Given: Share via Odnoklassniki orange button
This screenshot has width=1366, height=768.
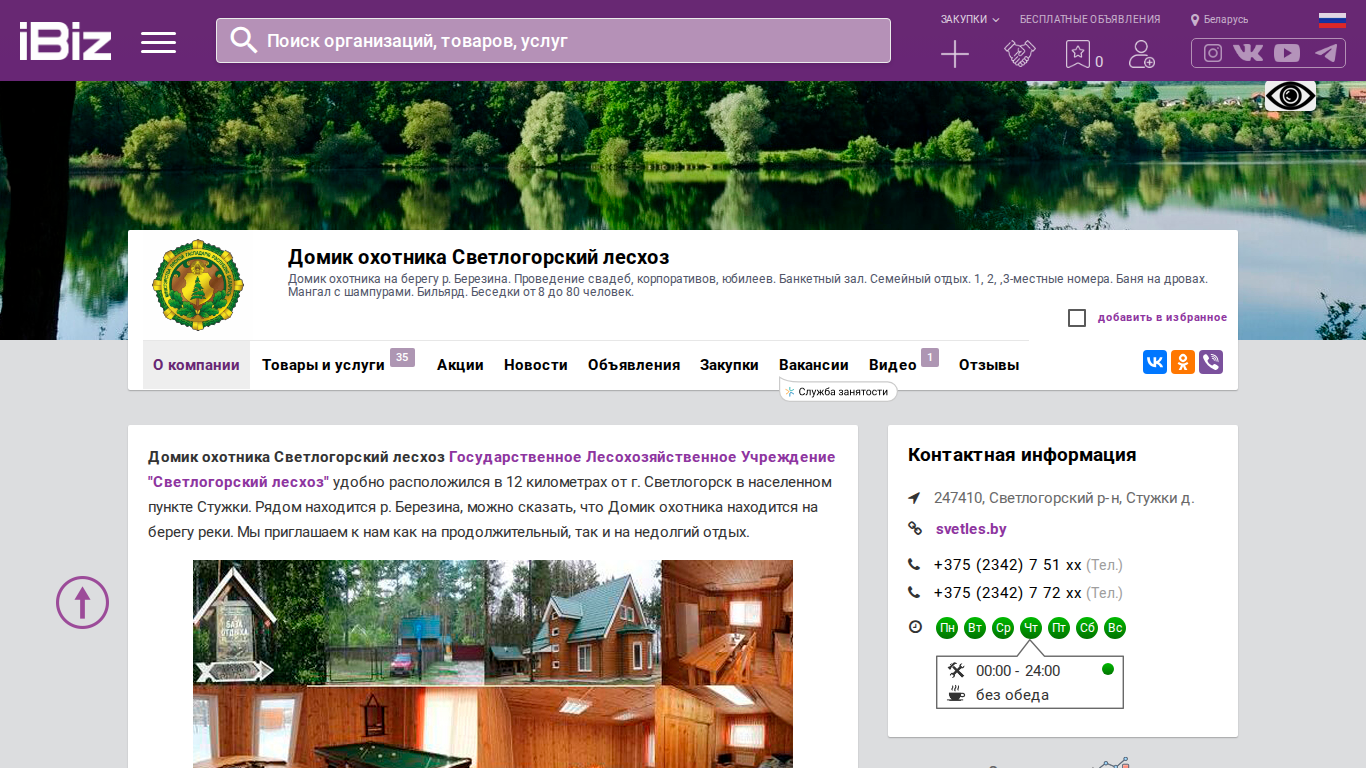Looking at the screenshot, I should (x=1183, y=362).
